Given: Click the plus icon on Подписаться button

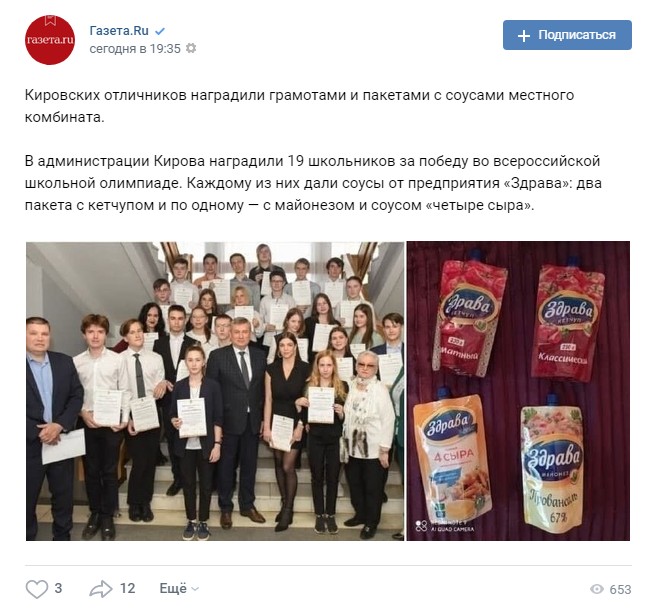Looking at the screenshot, I should click(x=523, y=35).
